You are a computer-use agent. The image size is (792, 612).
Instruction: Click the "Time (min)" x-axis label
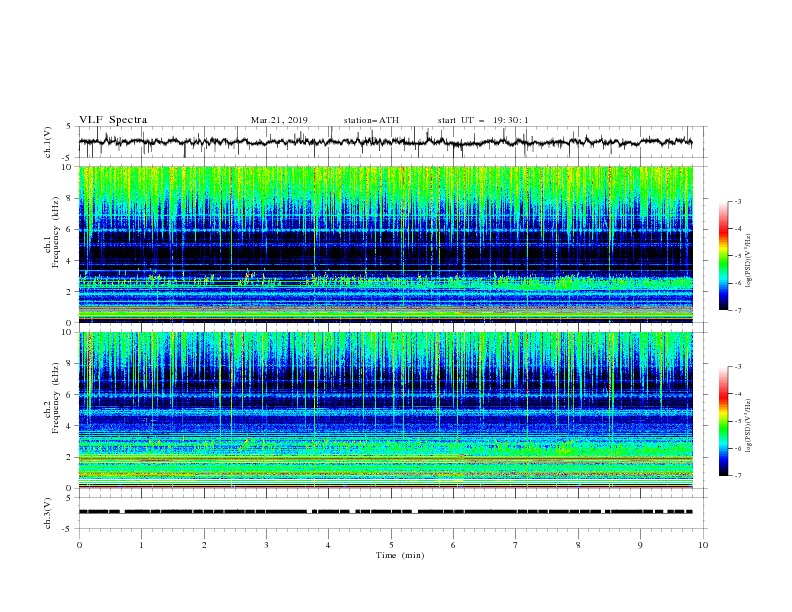click(400, 555)
